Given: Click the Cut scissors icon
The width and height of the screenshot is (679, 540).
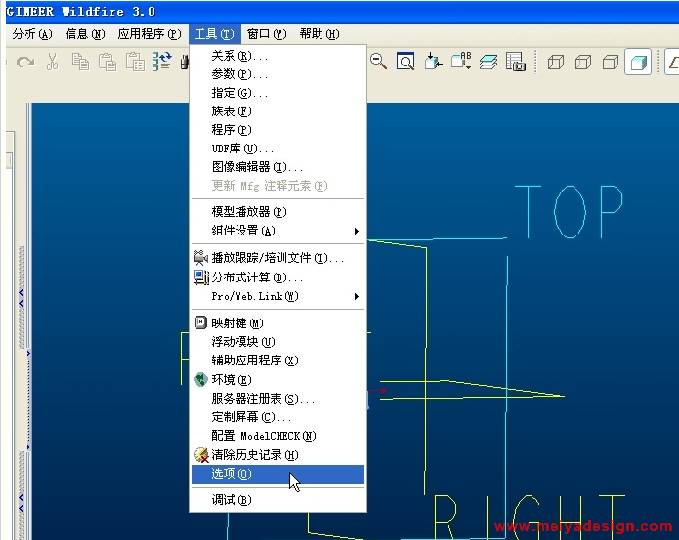Looking at the screenshot, I should [x=52, y=61].
